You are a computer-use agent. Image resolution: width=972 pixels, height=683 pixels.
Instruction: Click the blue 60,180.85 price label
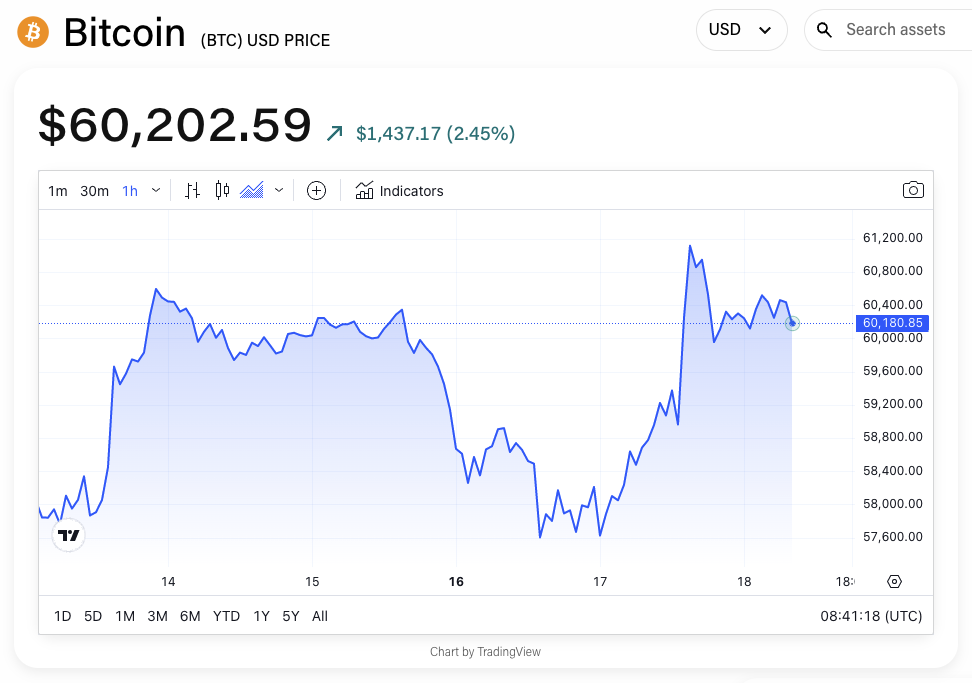point(892,322)
